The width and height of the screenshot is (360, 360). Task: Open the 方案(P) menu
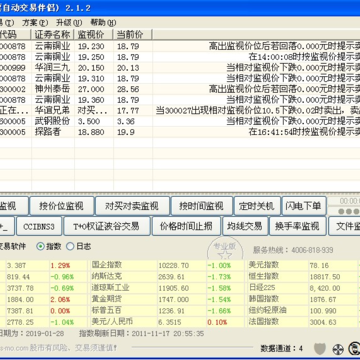35,23
